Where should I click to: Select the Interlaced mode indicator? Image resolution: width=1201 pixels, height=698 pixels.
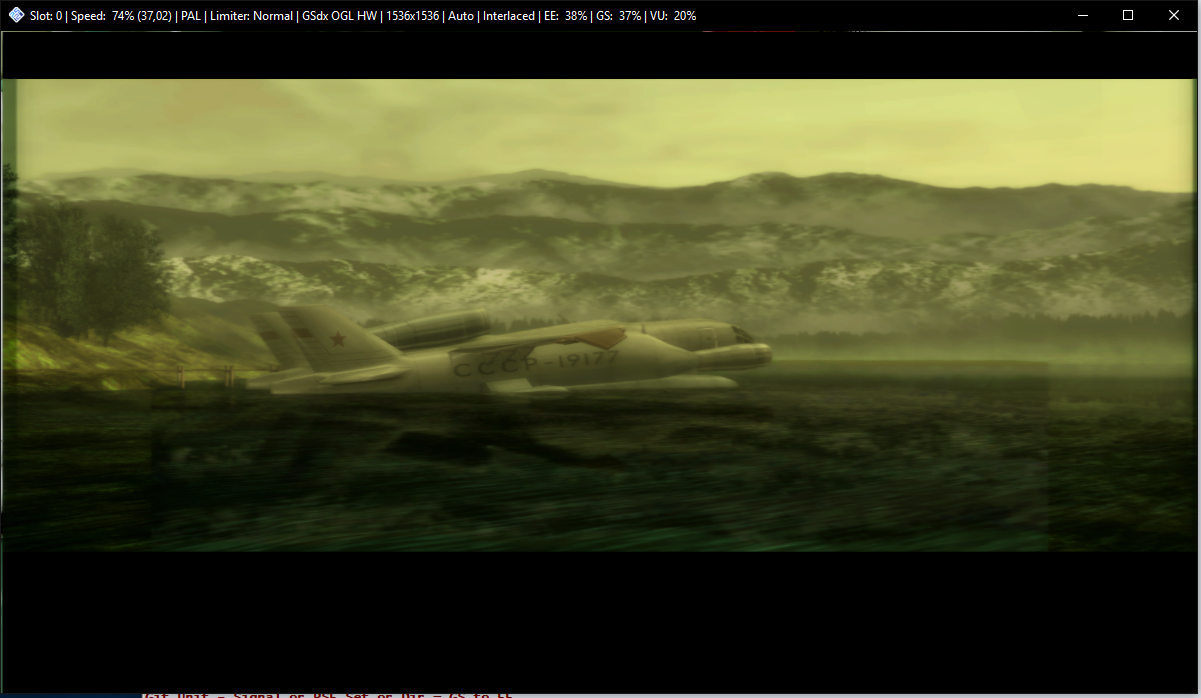pyautogui.click(x=508, y=15)
